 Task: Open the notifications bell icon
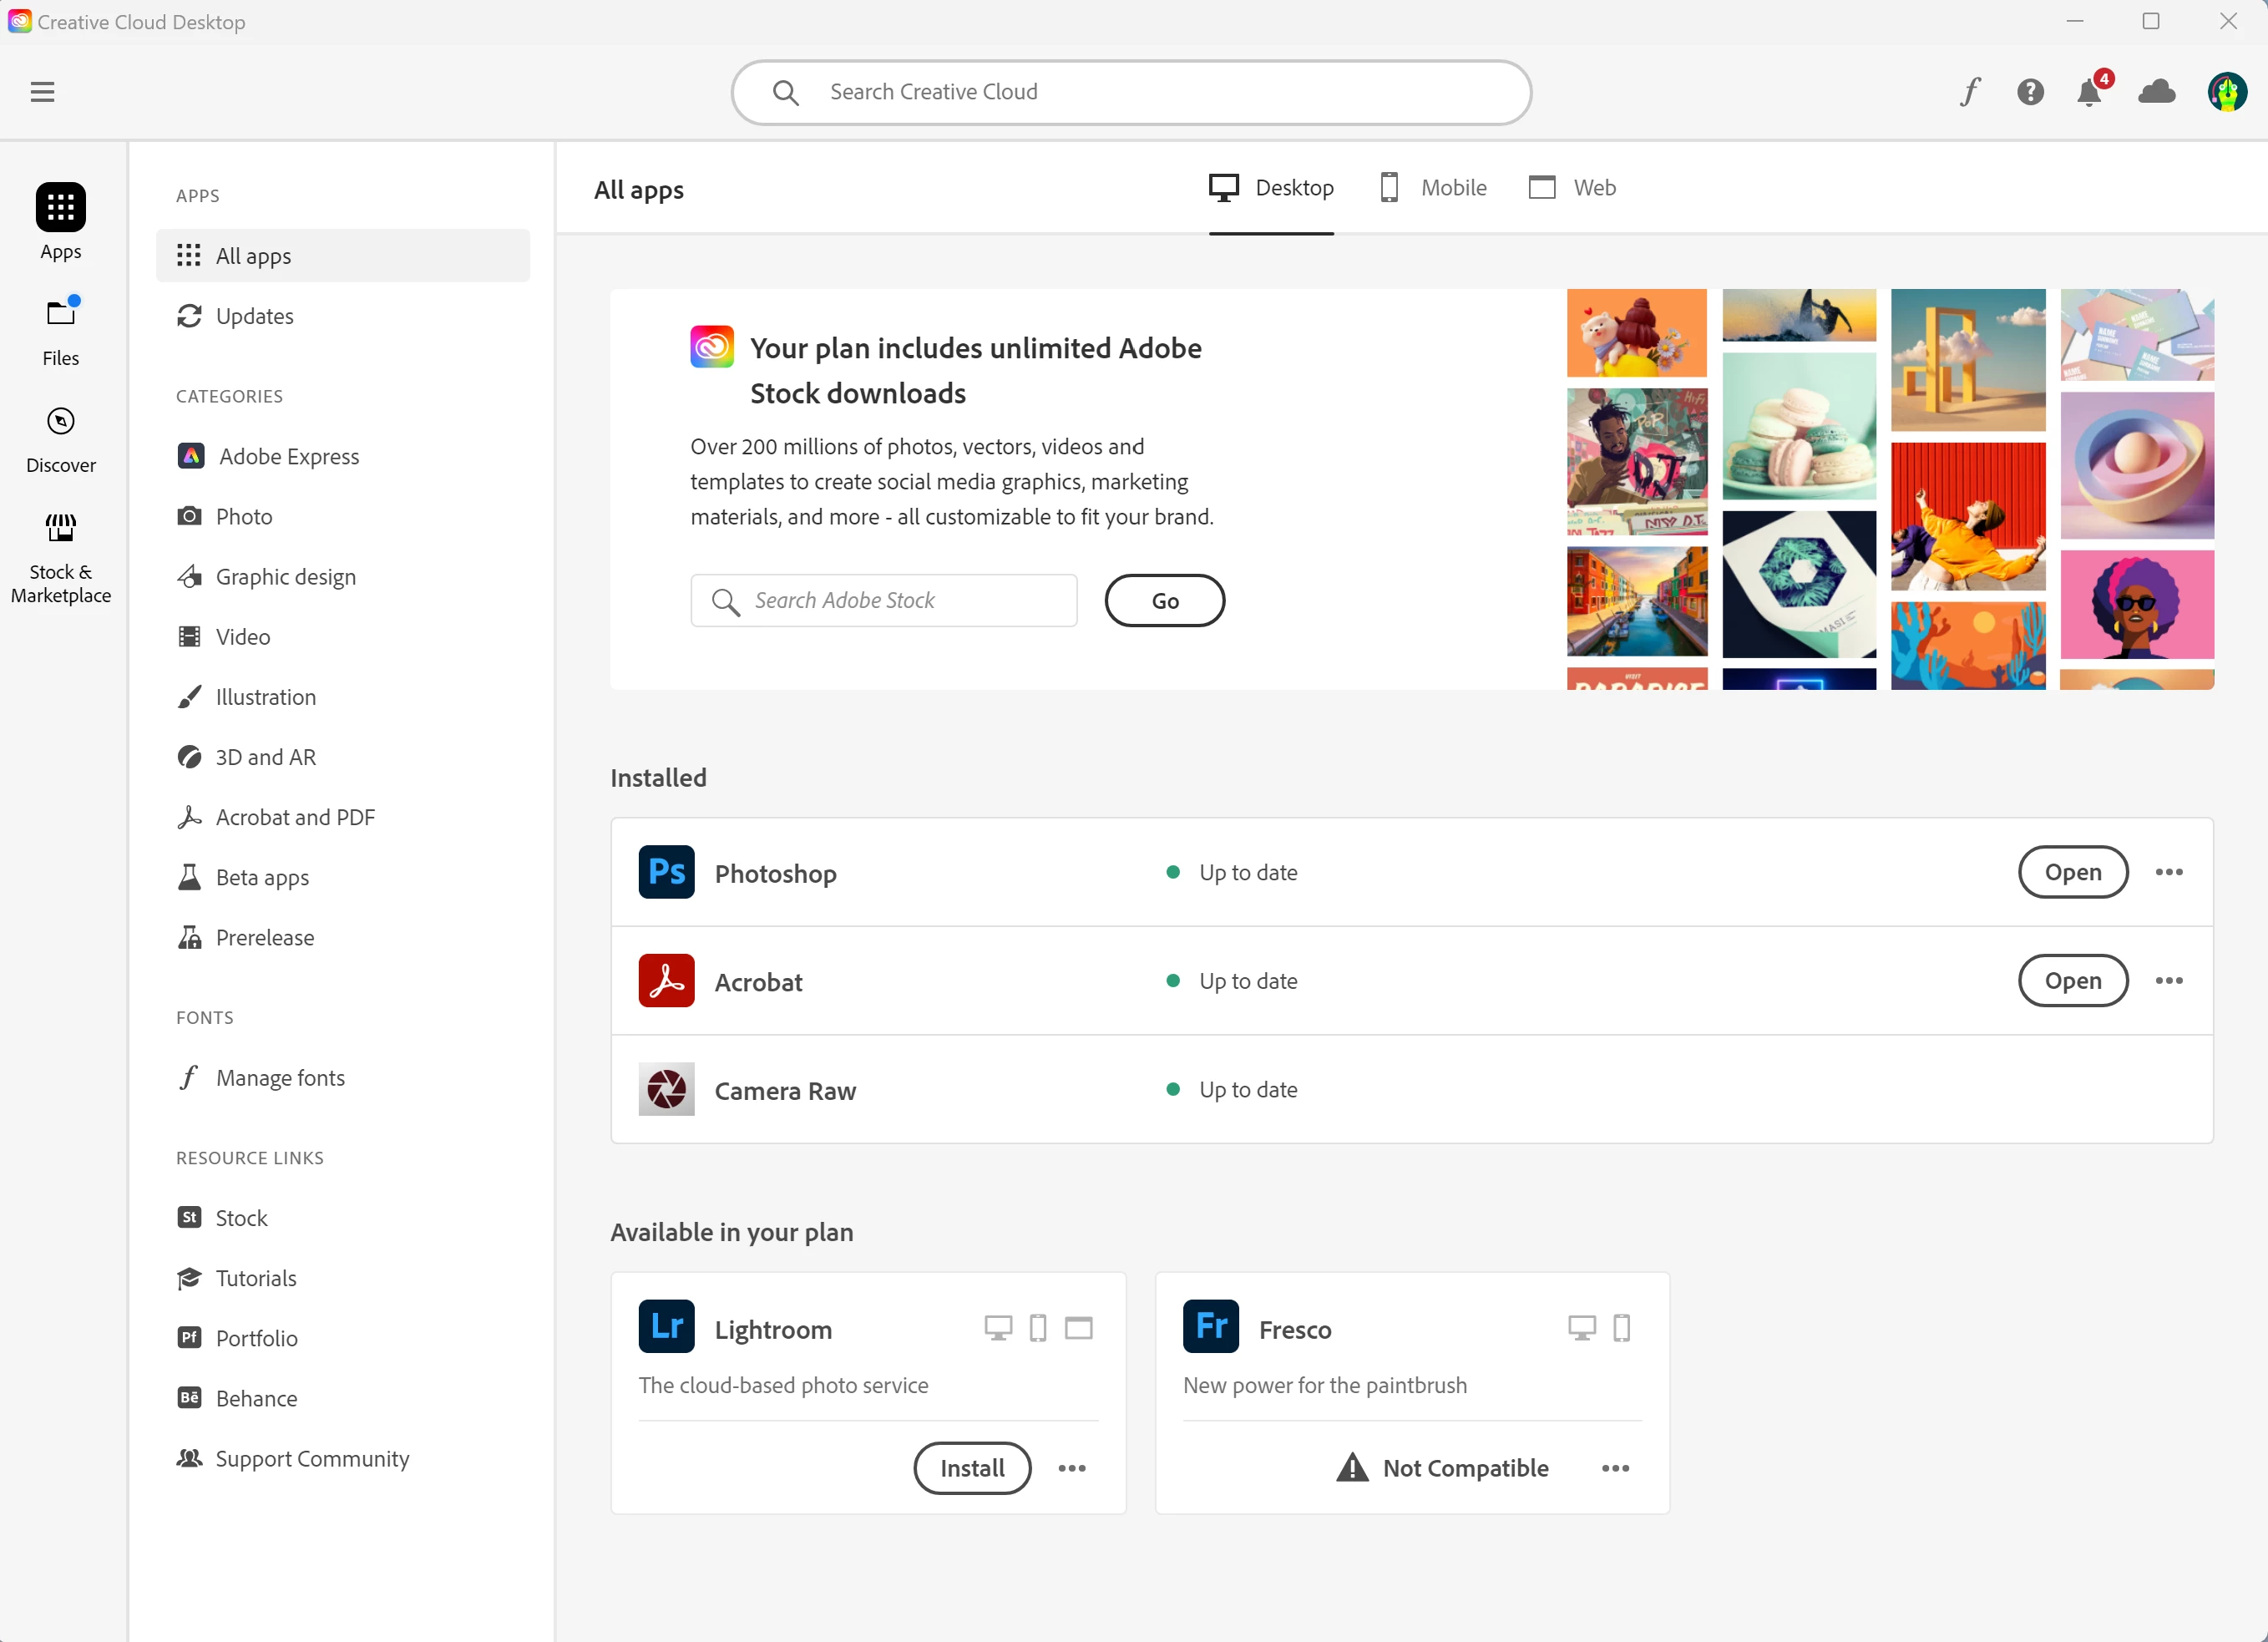coord(2089,93)
